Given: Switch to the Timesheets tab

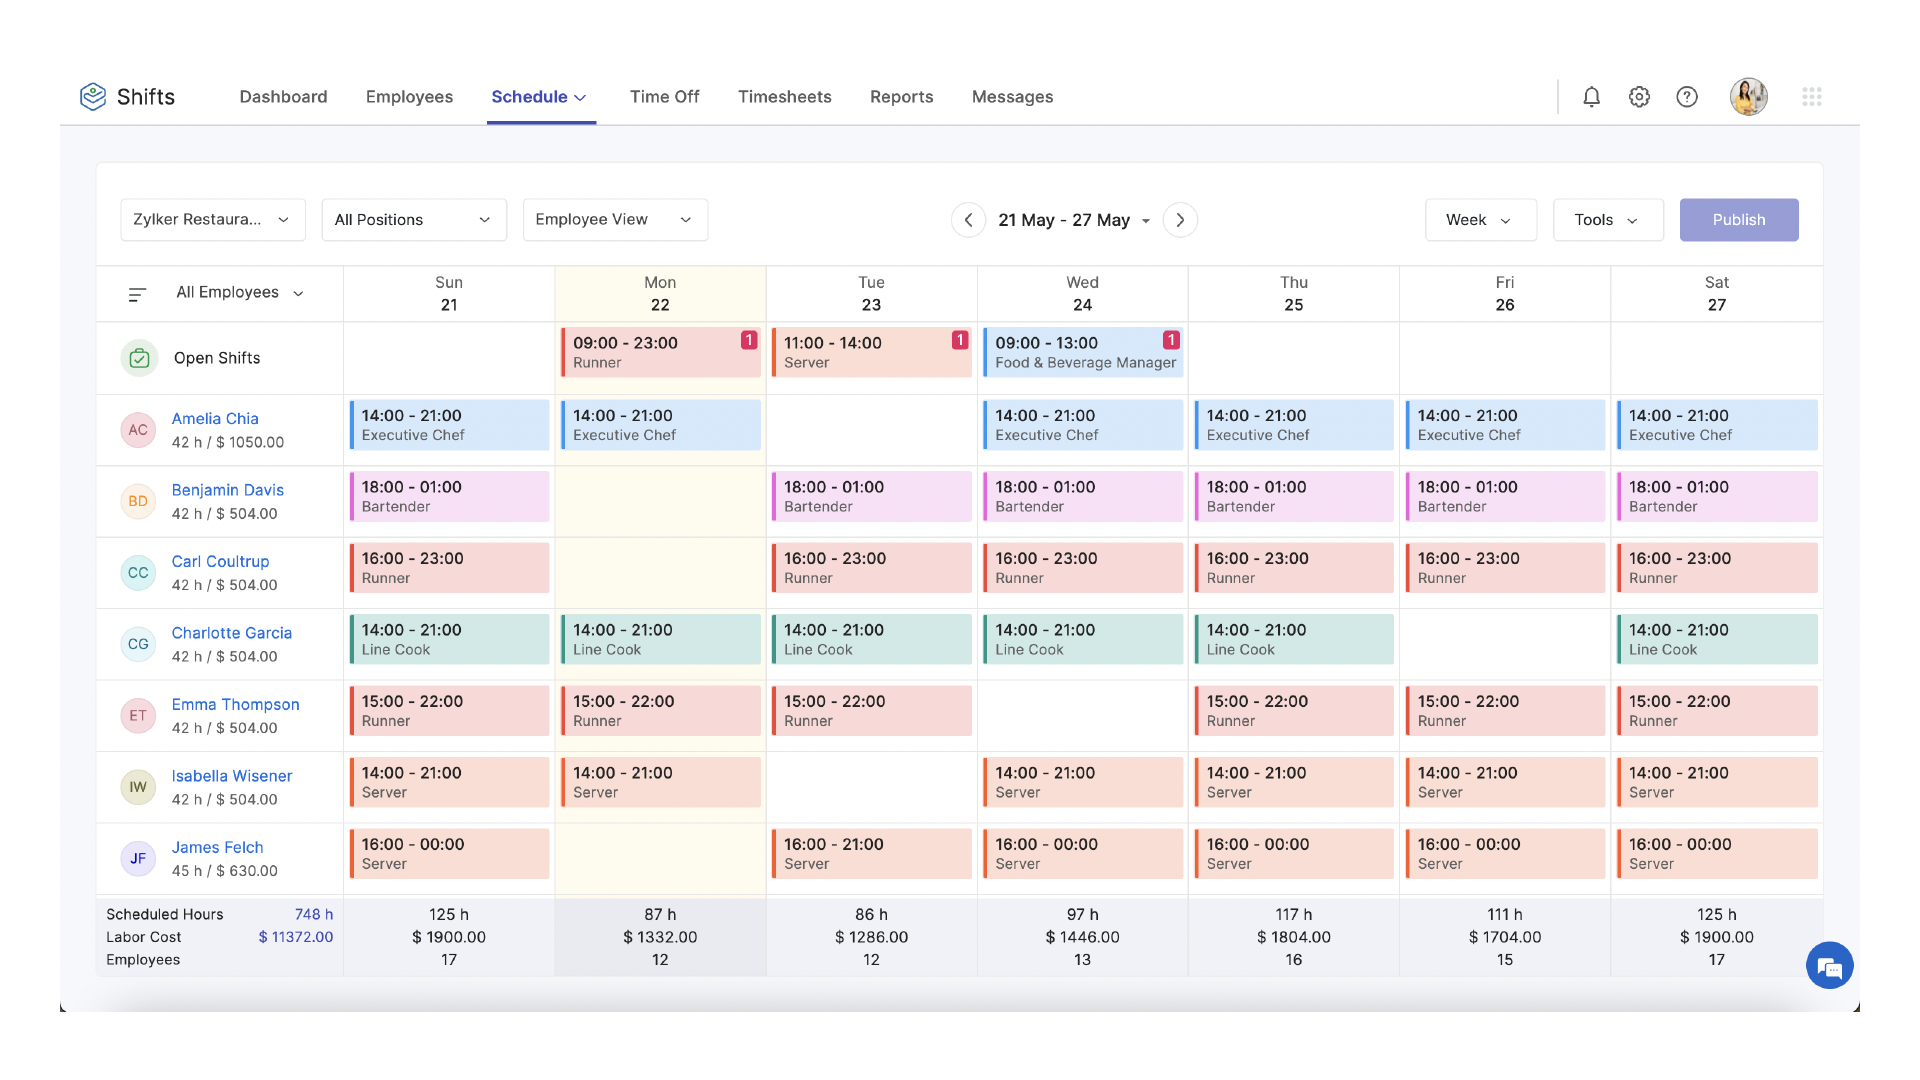Looking at the screenshot, I should coord(784,96).
